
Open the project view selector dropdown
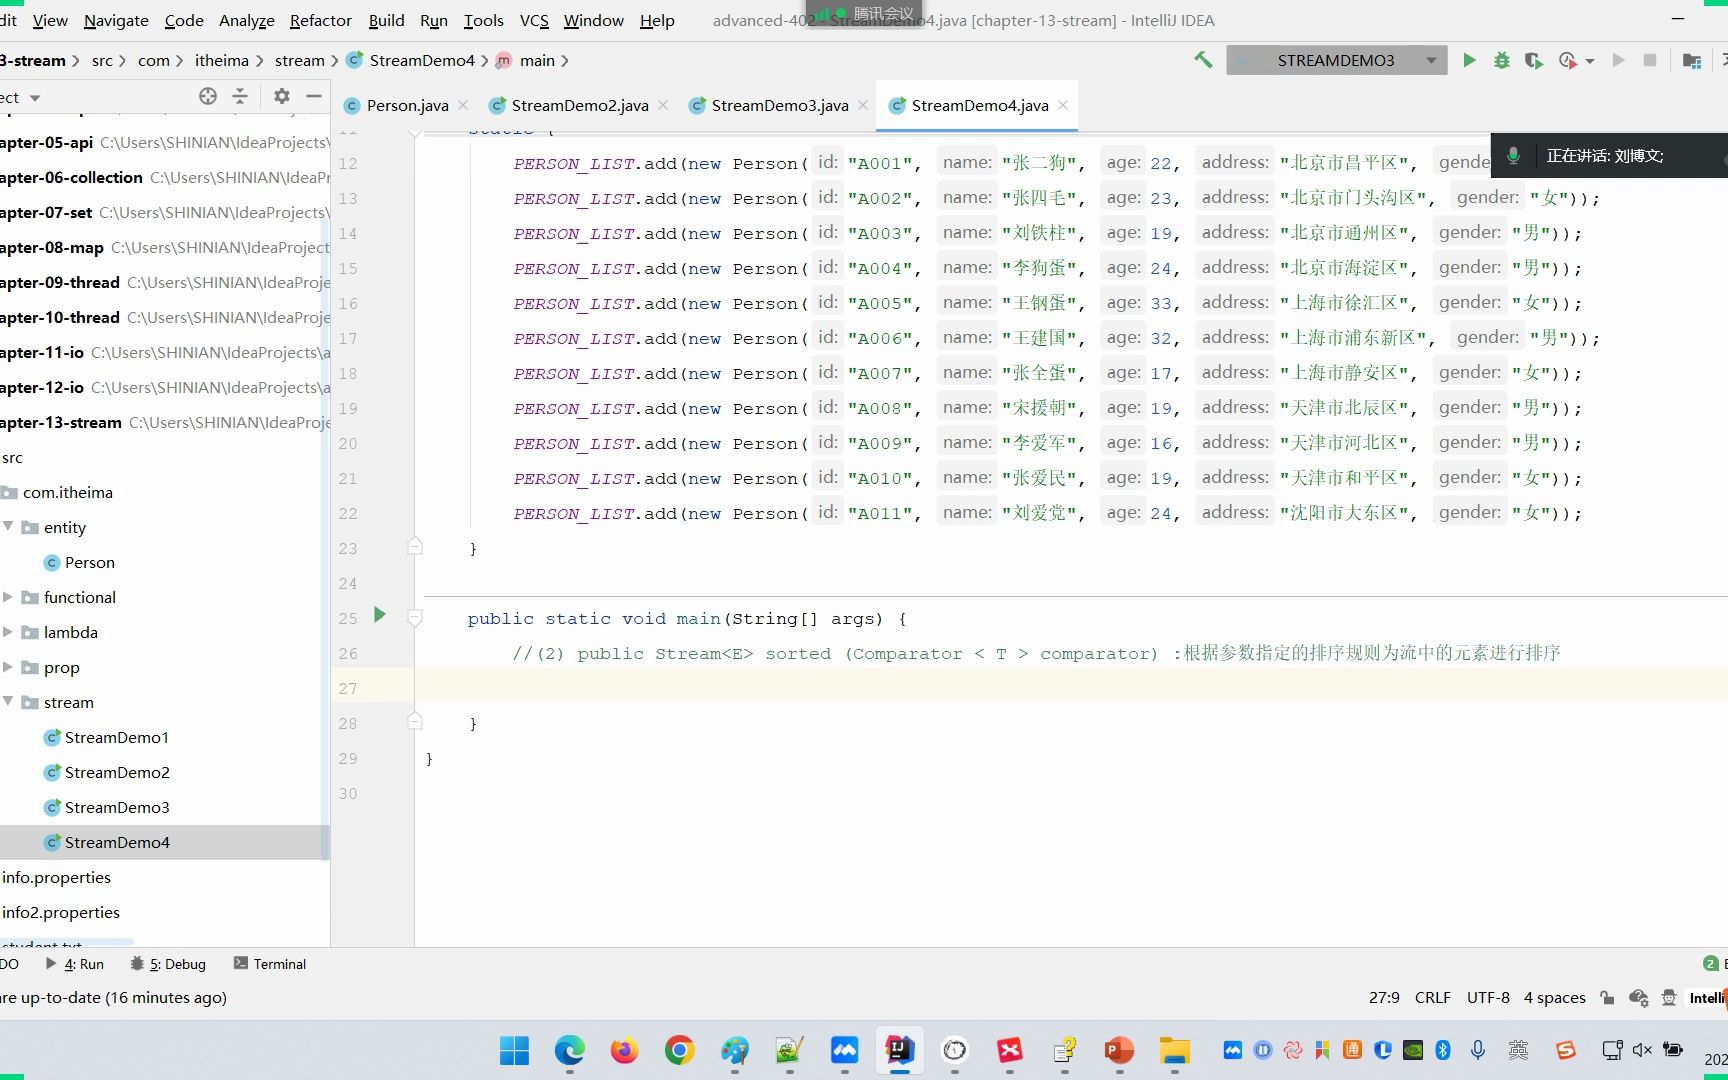35,98
